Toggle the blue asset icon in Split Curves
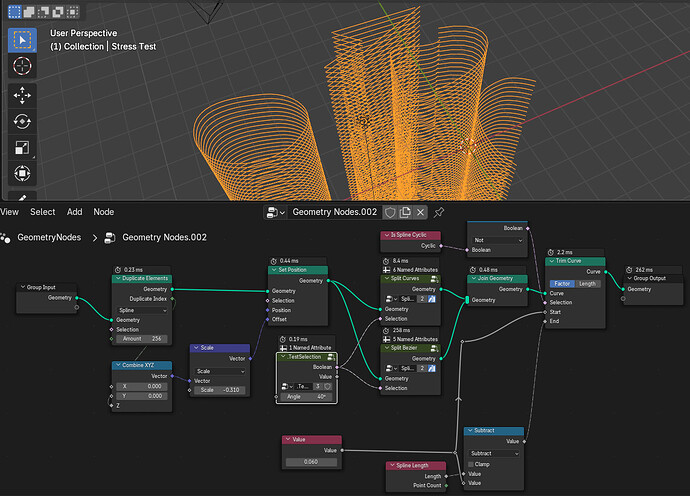The image size is (690, 496). [x=431, y=299]
